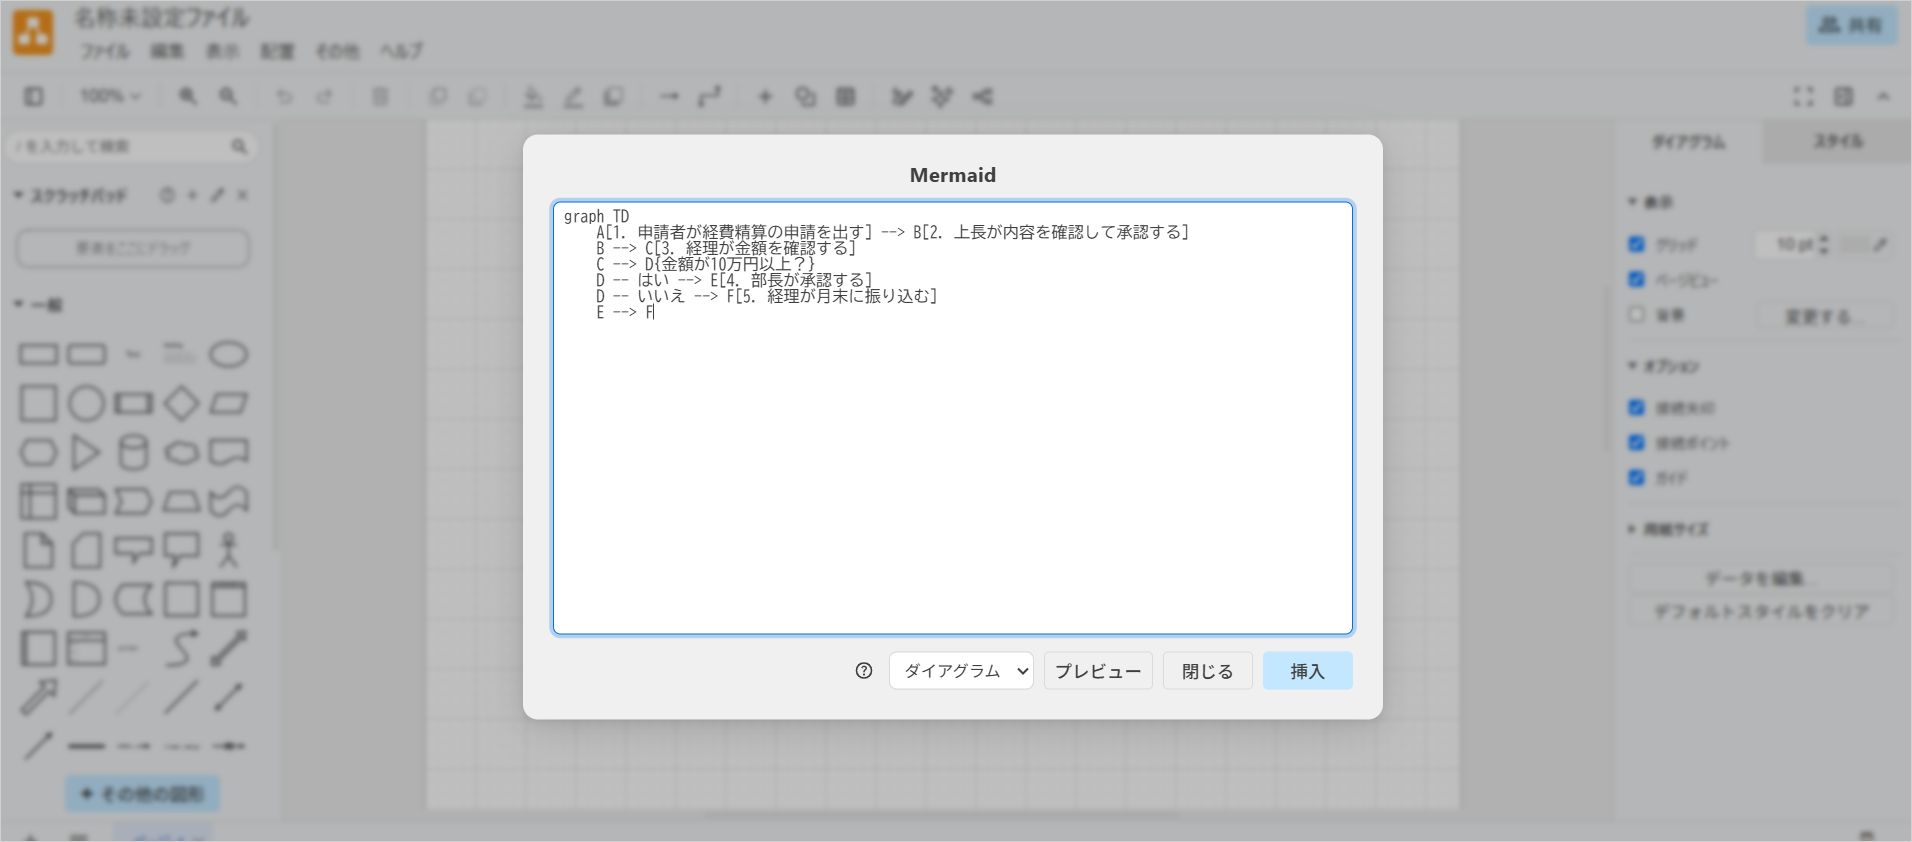Click the プレビュー button

tap(1098, 671)
